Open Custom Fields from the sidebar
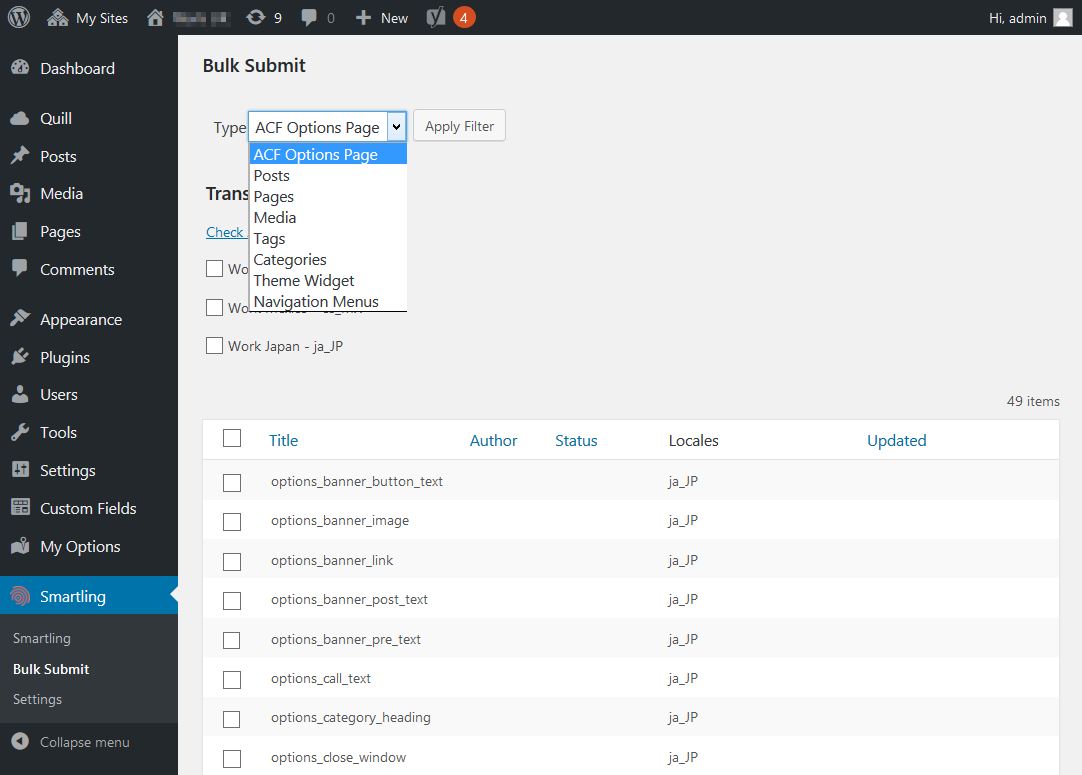Viewport: 1082px width, 775px height. tap(88, 509)
